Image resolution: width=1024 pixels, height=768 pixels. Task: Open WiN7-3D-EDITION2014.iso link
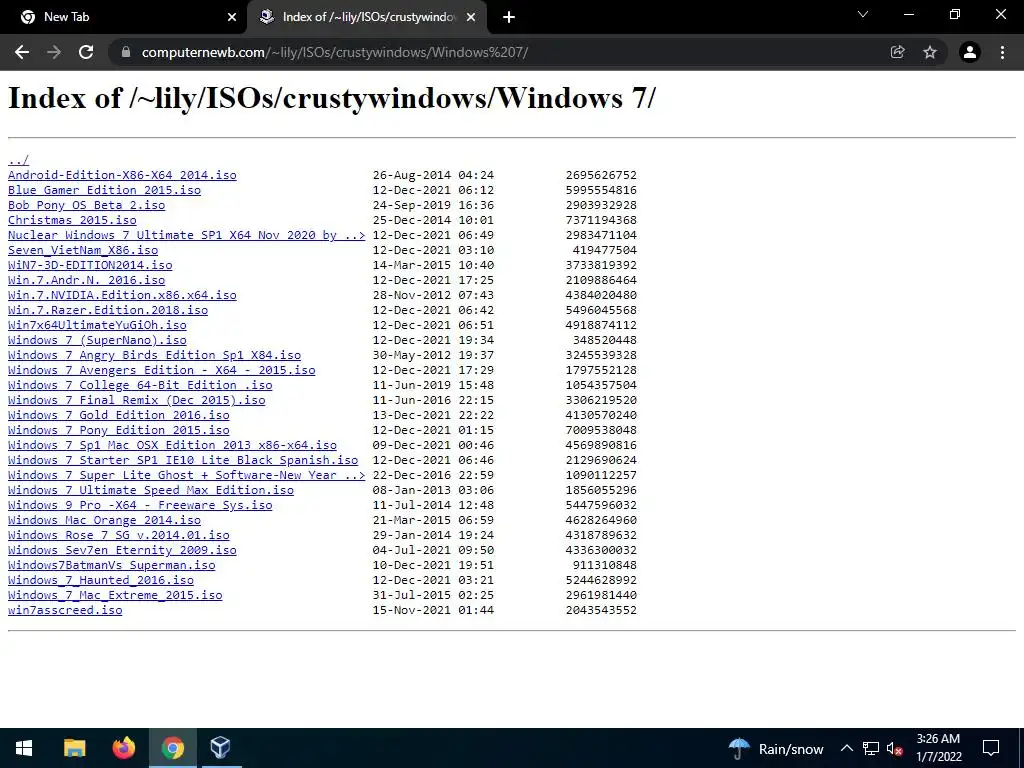tap(90, 265)
